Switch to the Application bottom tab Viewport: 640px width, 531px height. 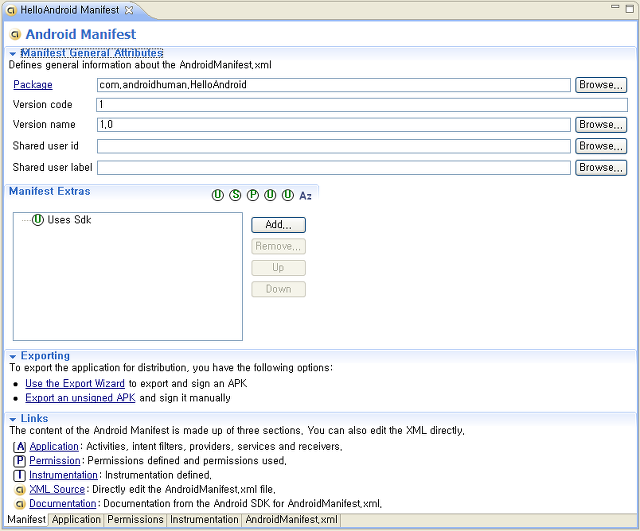76,520
